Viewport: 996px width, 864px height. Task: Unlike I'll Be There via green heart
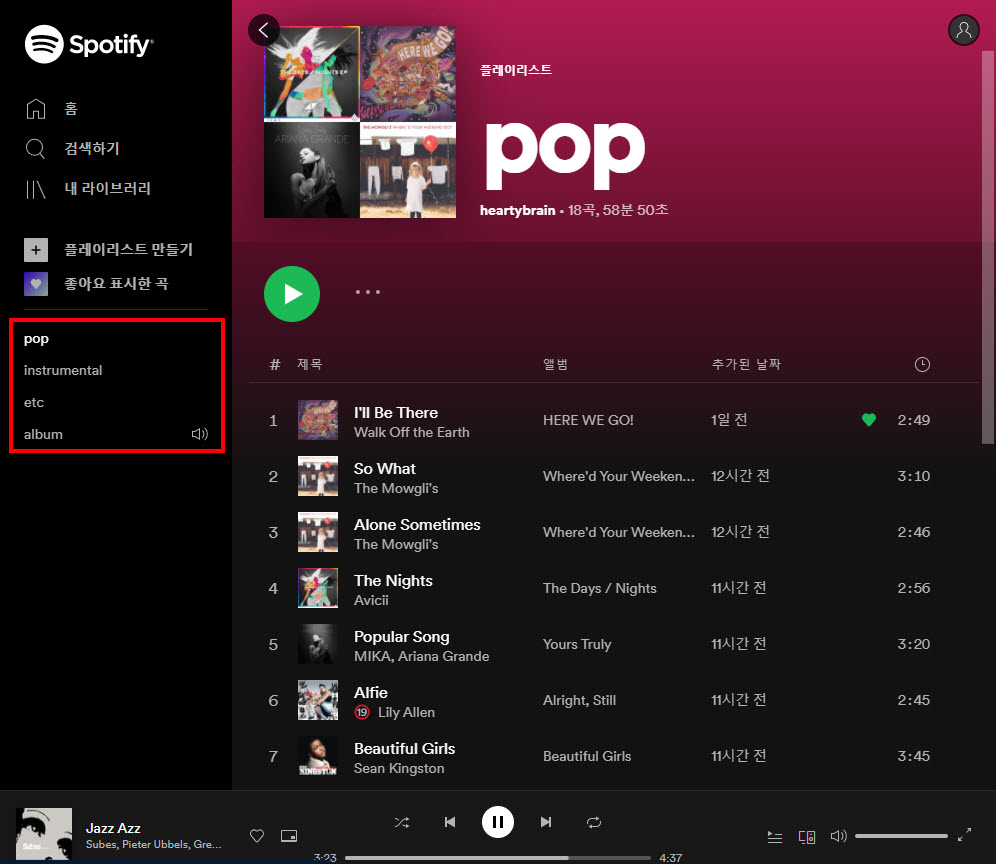pos(868,420)
